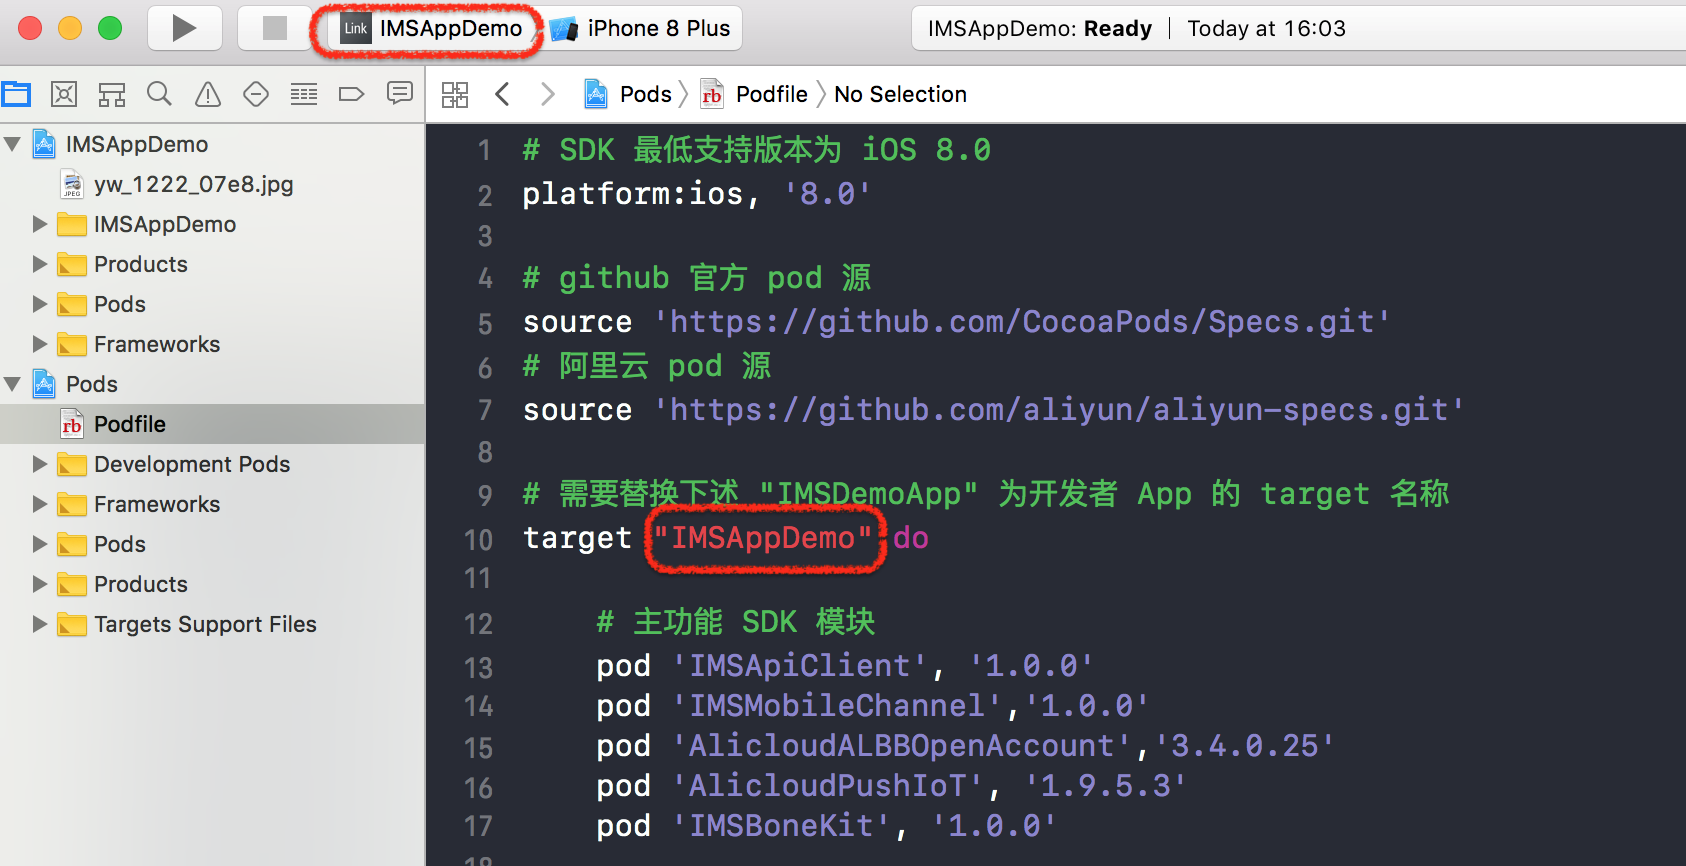
Task: Open the issue navigator warning icon
Action: (208, 94)
